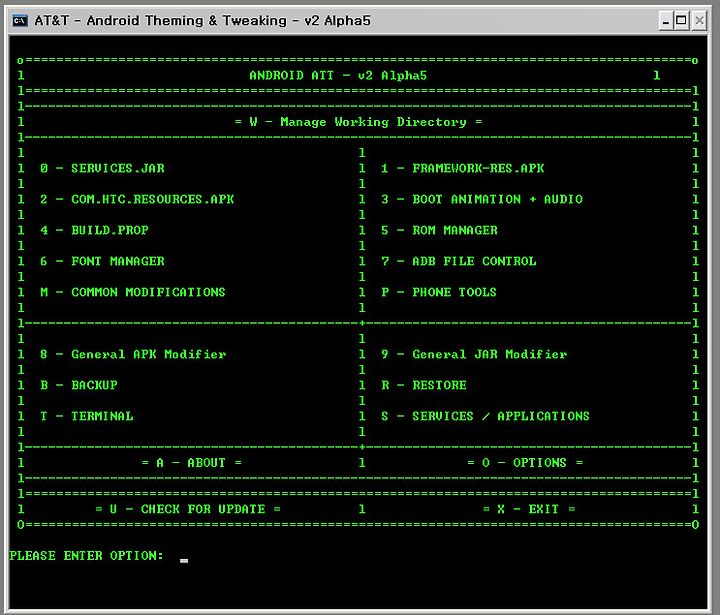Click the '1 - FRAMEWORK-RES.APK' option
Screen dimensions: 720x615
pos(462,169)
